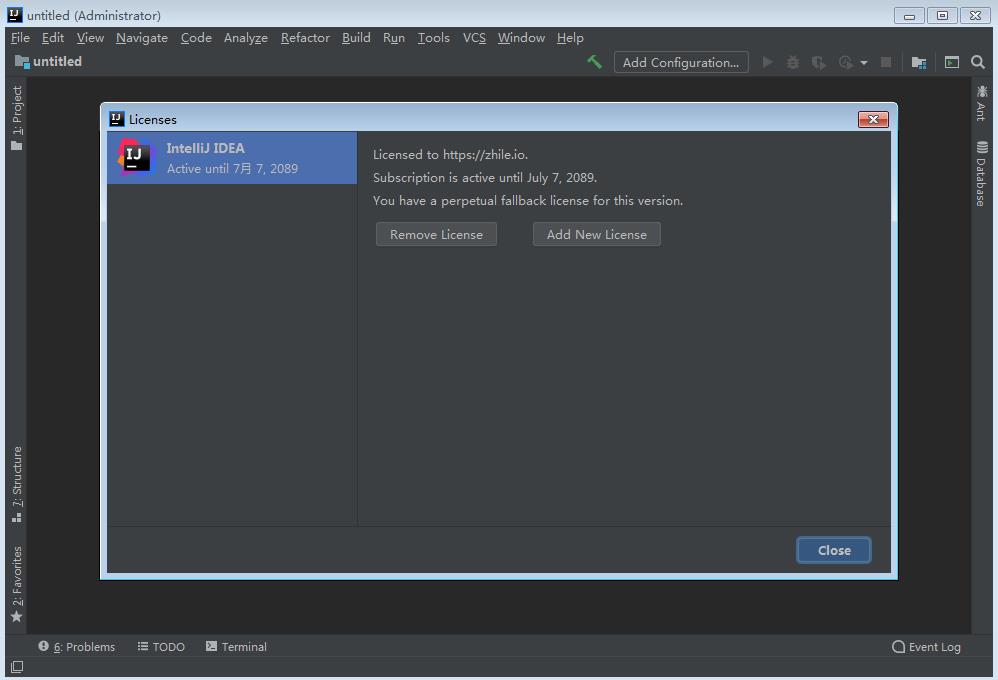The width and height of the screenshot is (998, 680).
Task: Open the Tools menu
Action: 433,38
